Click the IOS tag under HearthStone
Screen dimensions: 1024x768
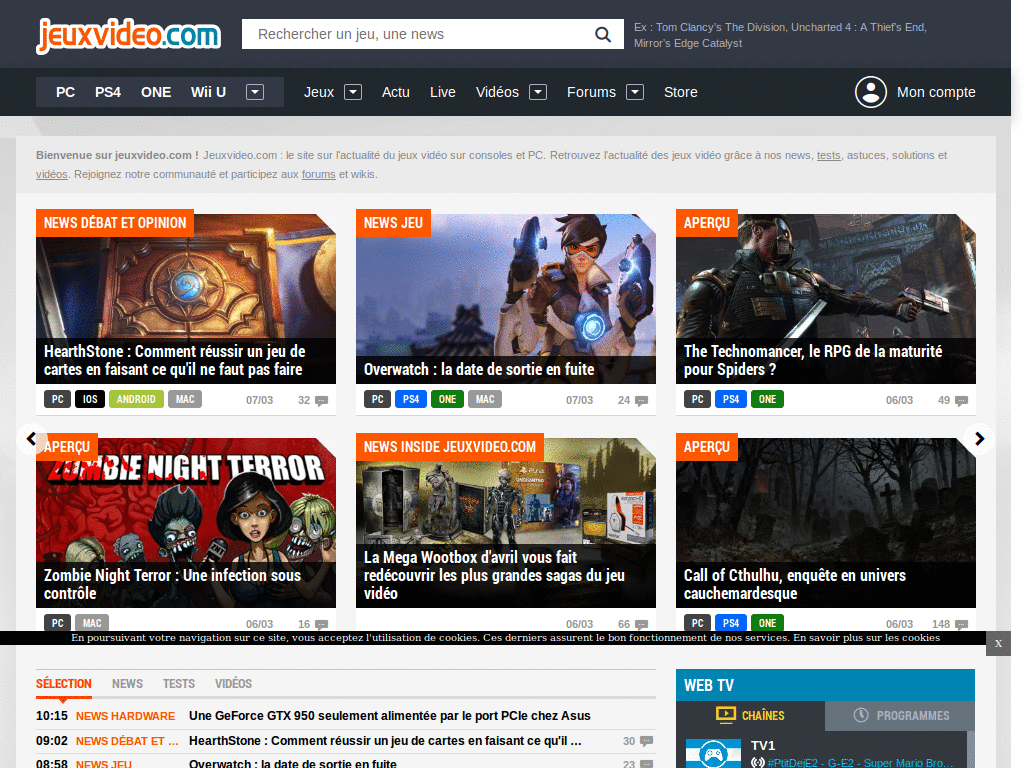pos(90,399)
